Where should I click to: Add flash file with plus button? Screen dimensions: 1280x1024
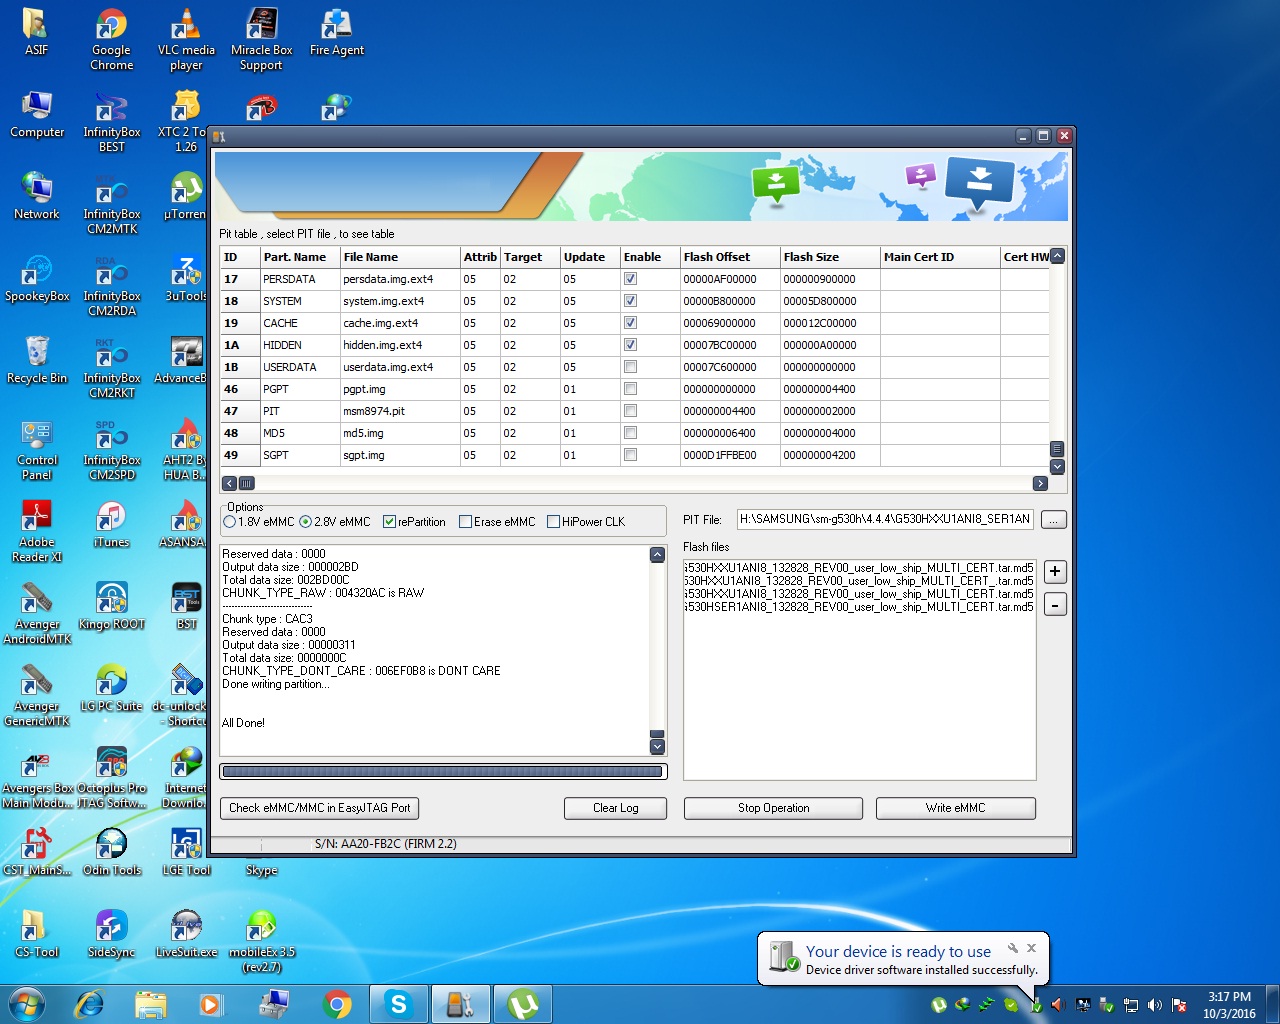(x=1055, y=572)
